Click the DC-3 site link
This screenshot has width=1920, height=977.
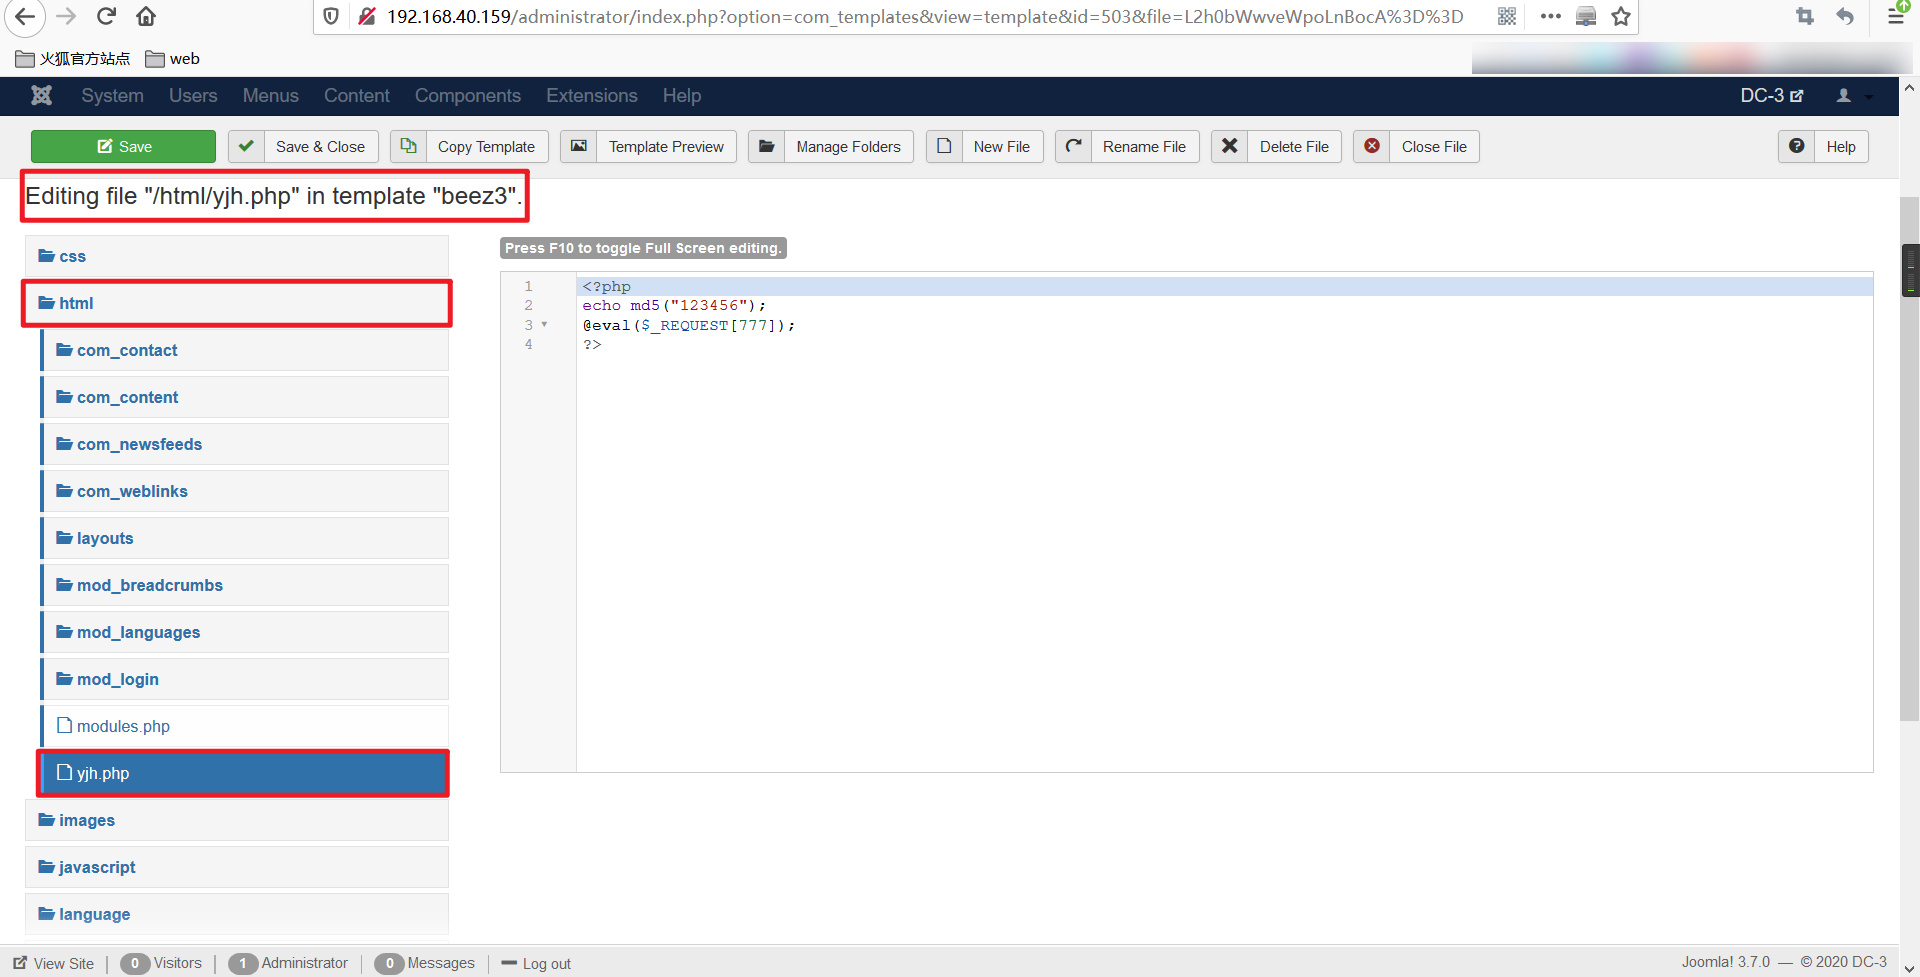point(1771,95)
